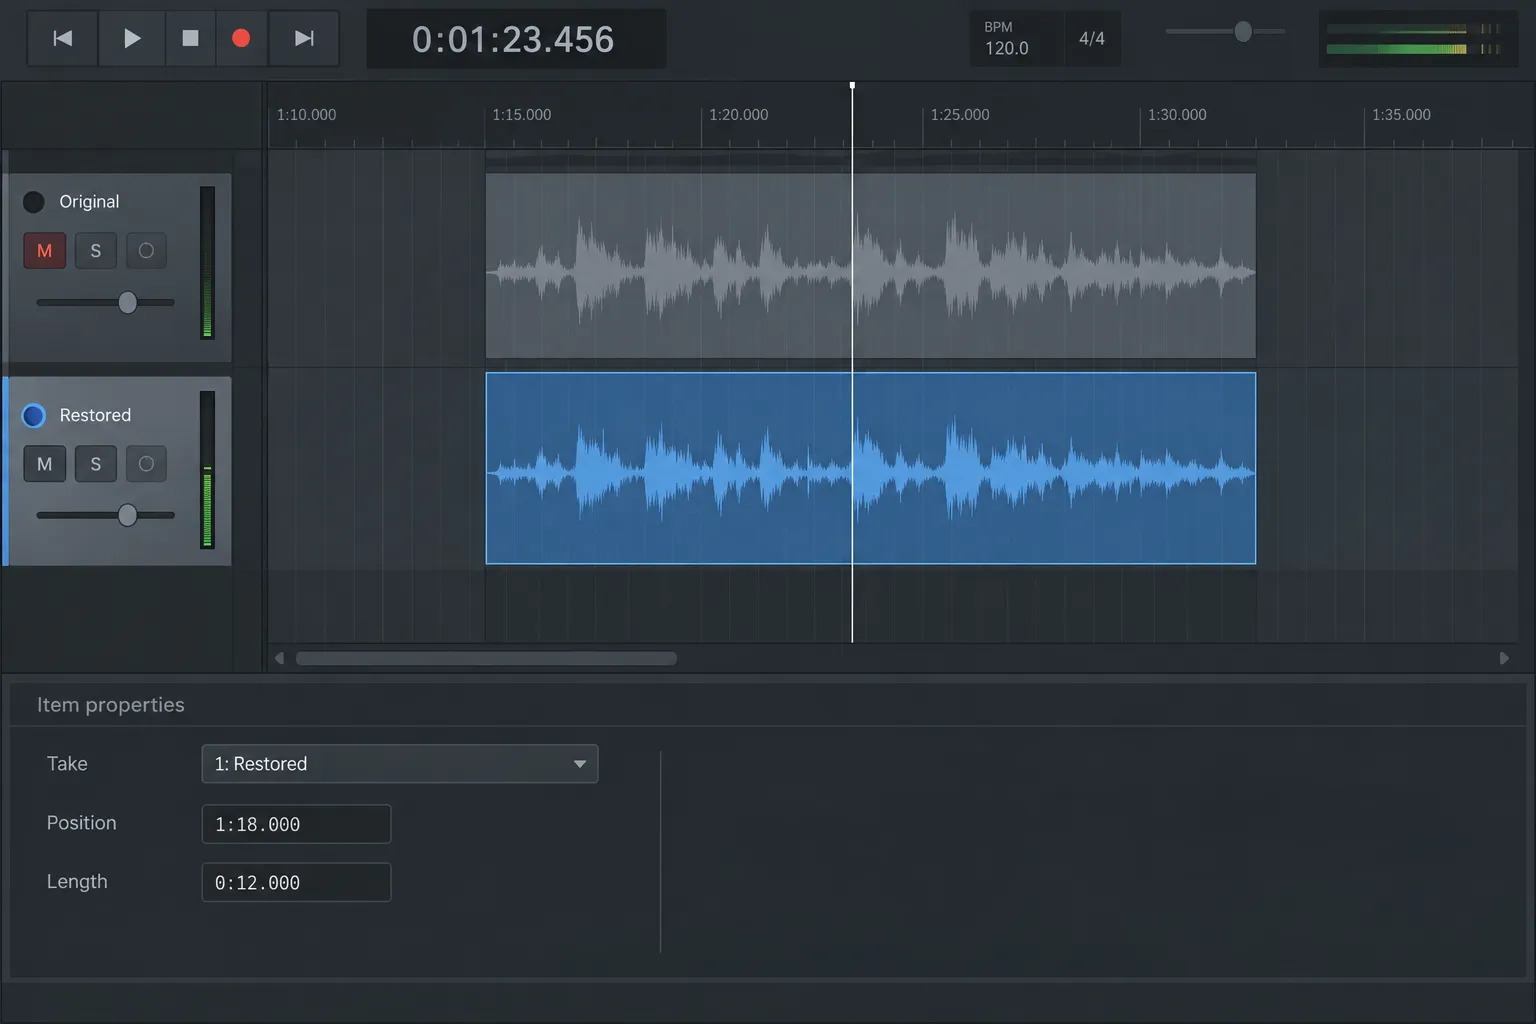This screenshot has height=1024, width=1536.
Task: Arm recording on Original track
Action: click(146, 251)
